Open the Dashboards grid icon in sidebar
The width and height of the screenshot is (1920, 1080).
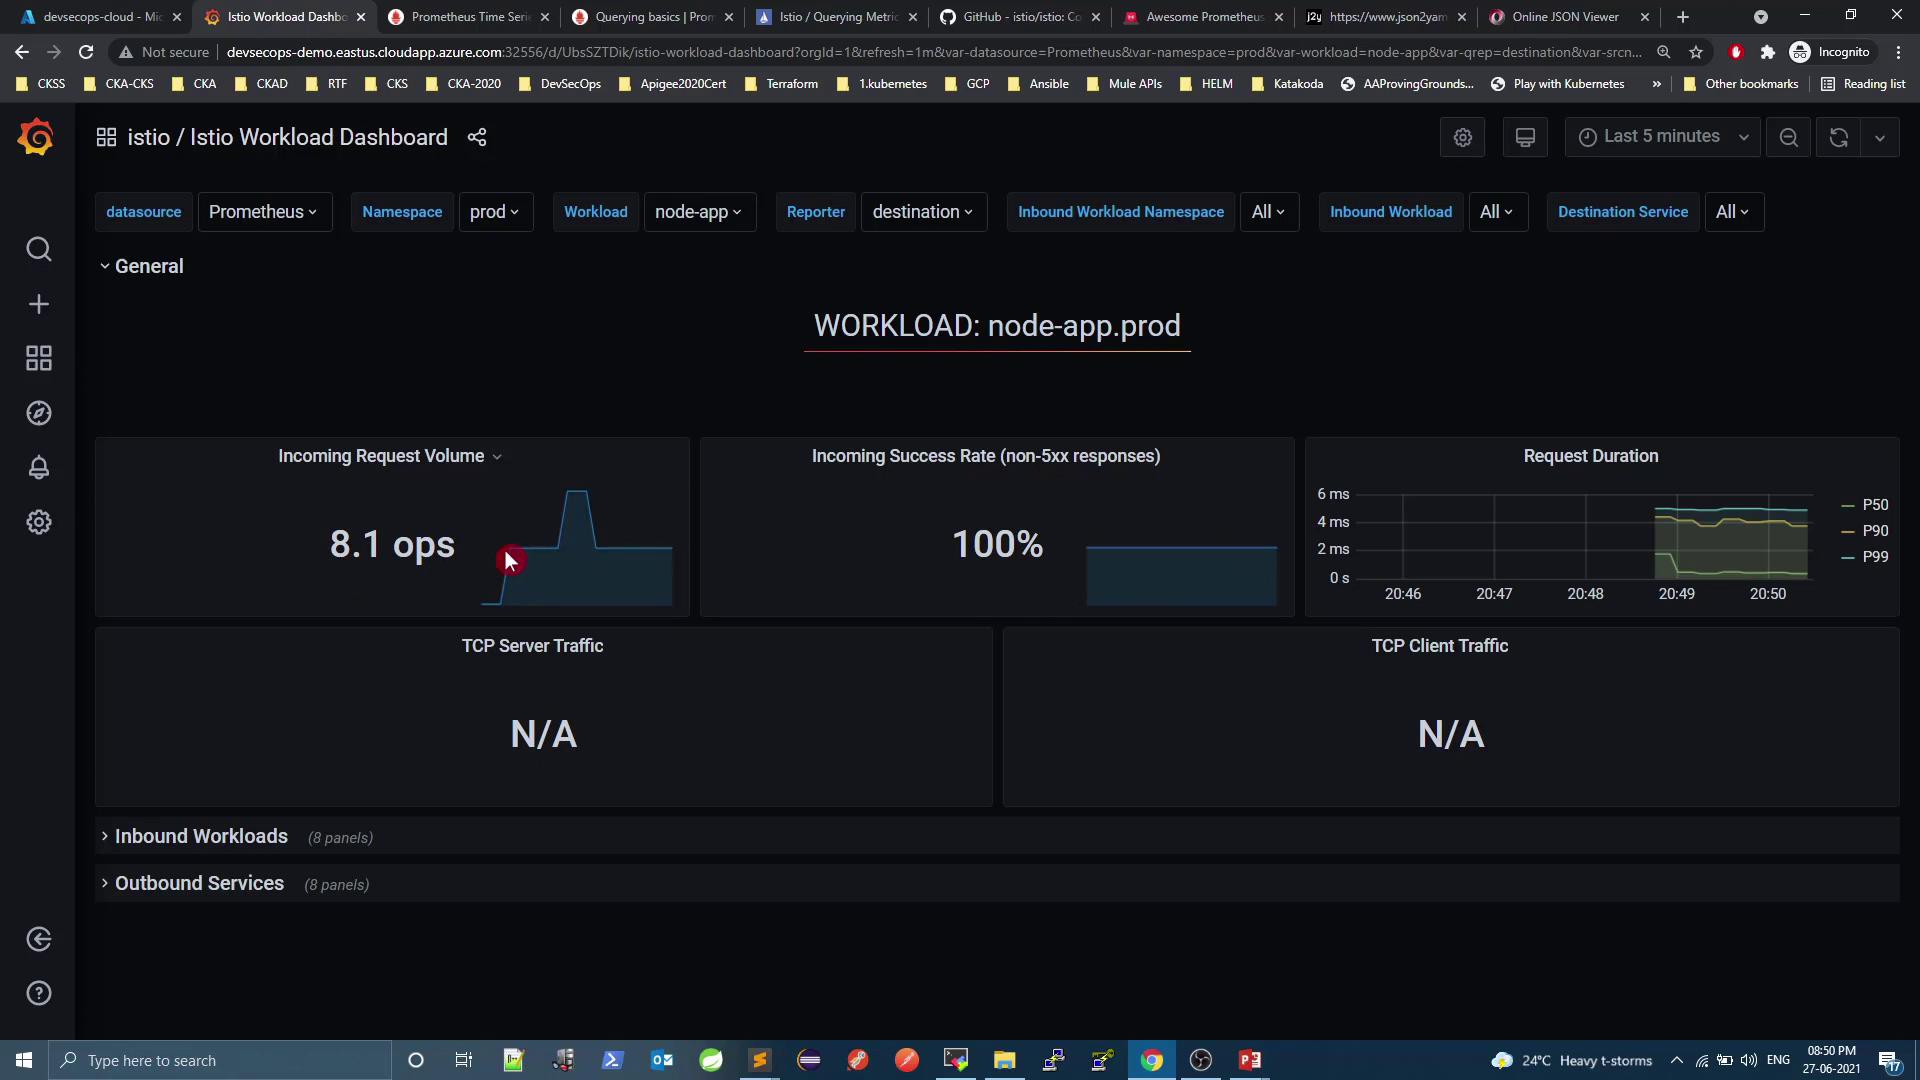(38, 358)
